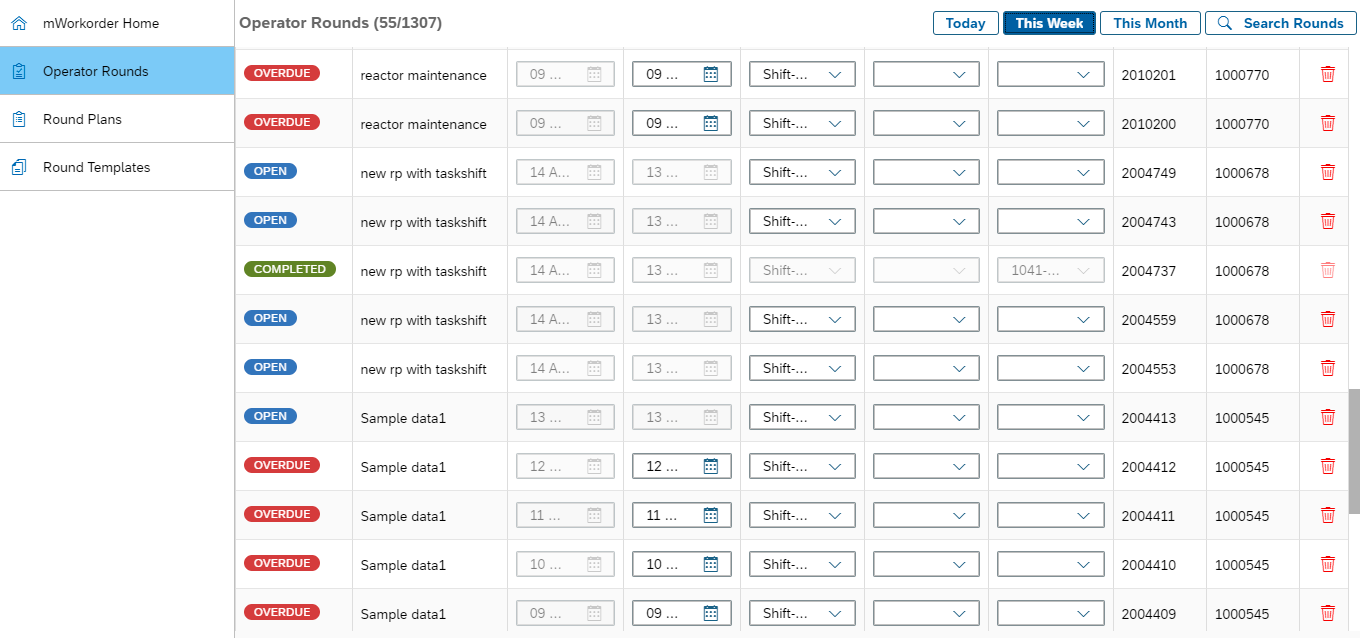1360x638 pixels.
Task: Delete round 2004409 with trash icon
Action: [x=1327, y=613]
